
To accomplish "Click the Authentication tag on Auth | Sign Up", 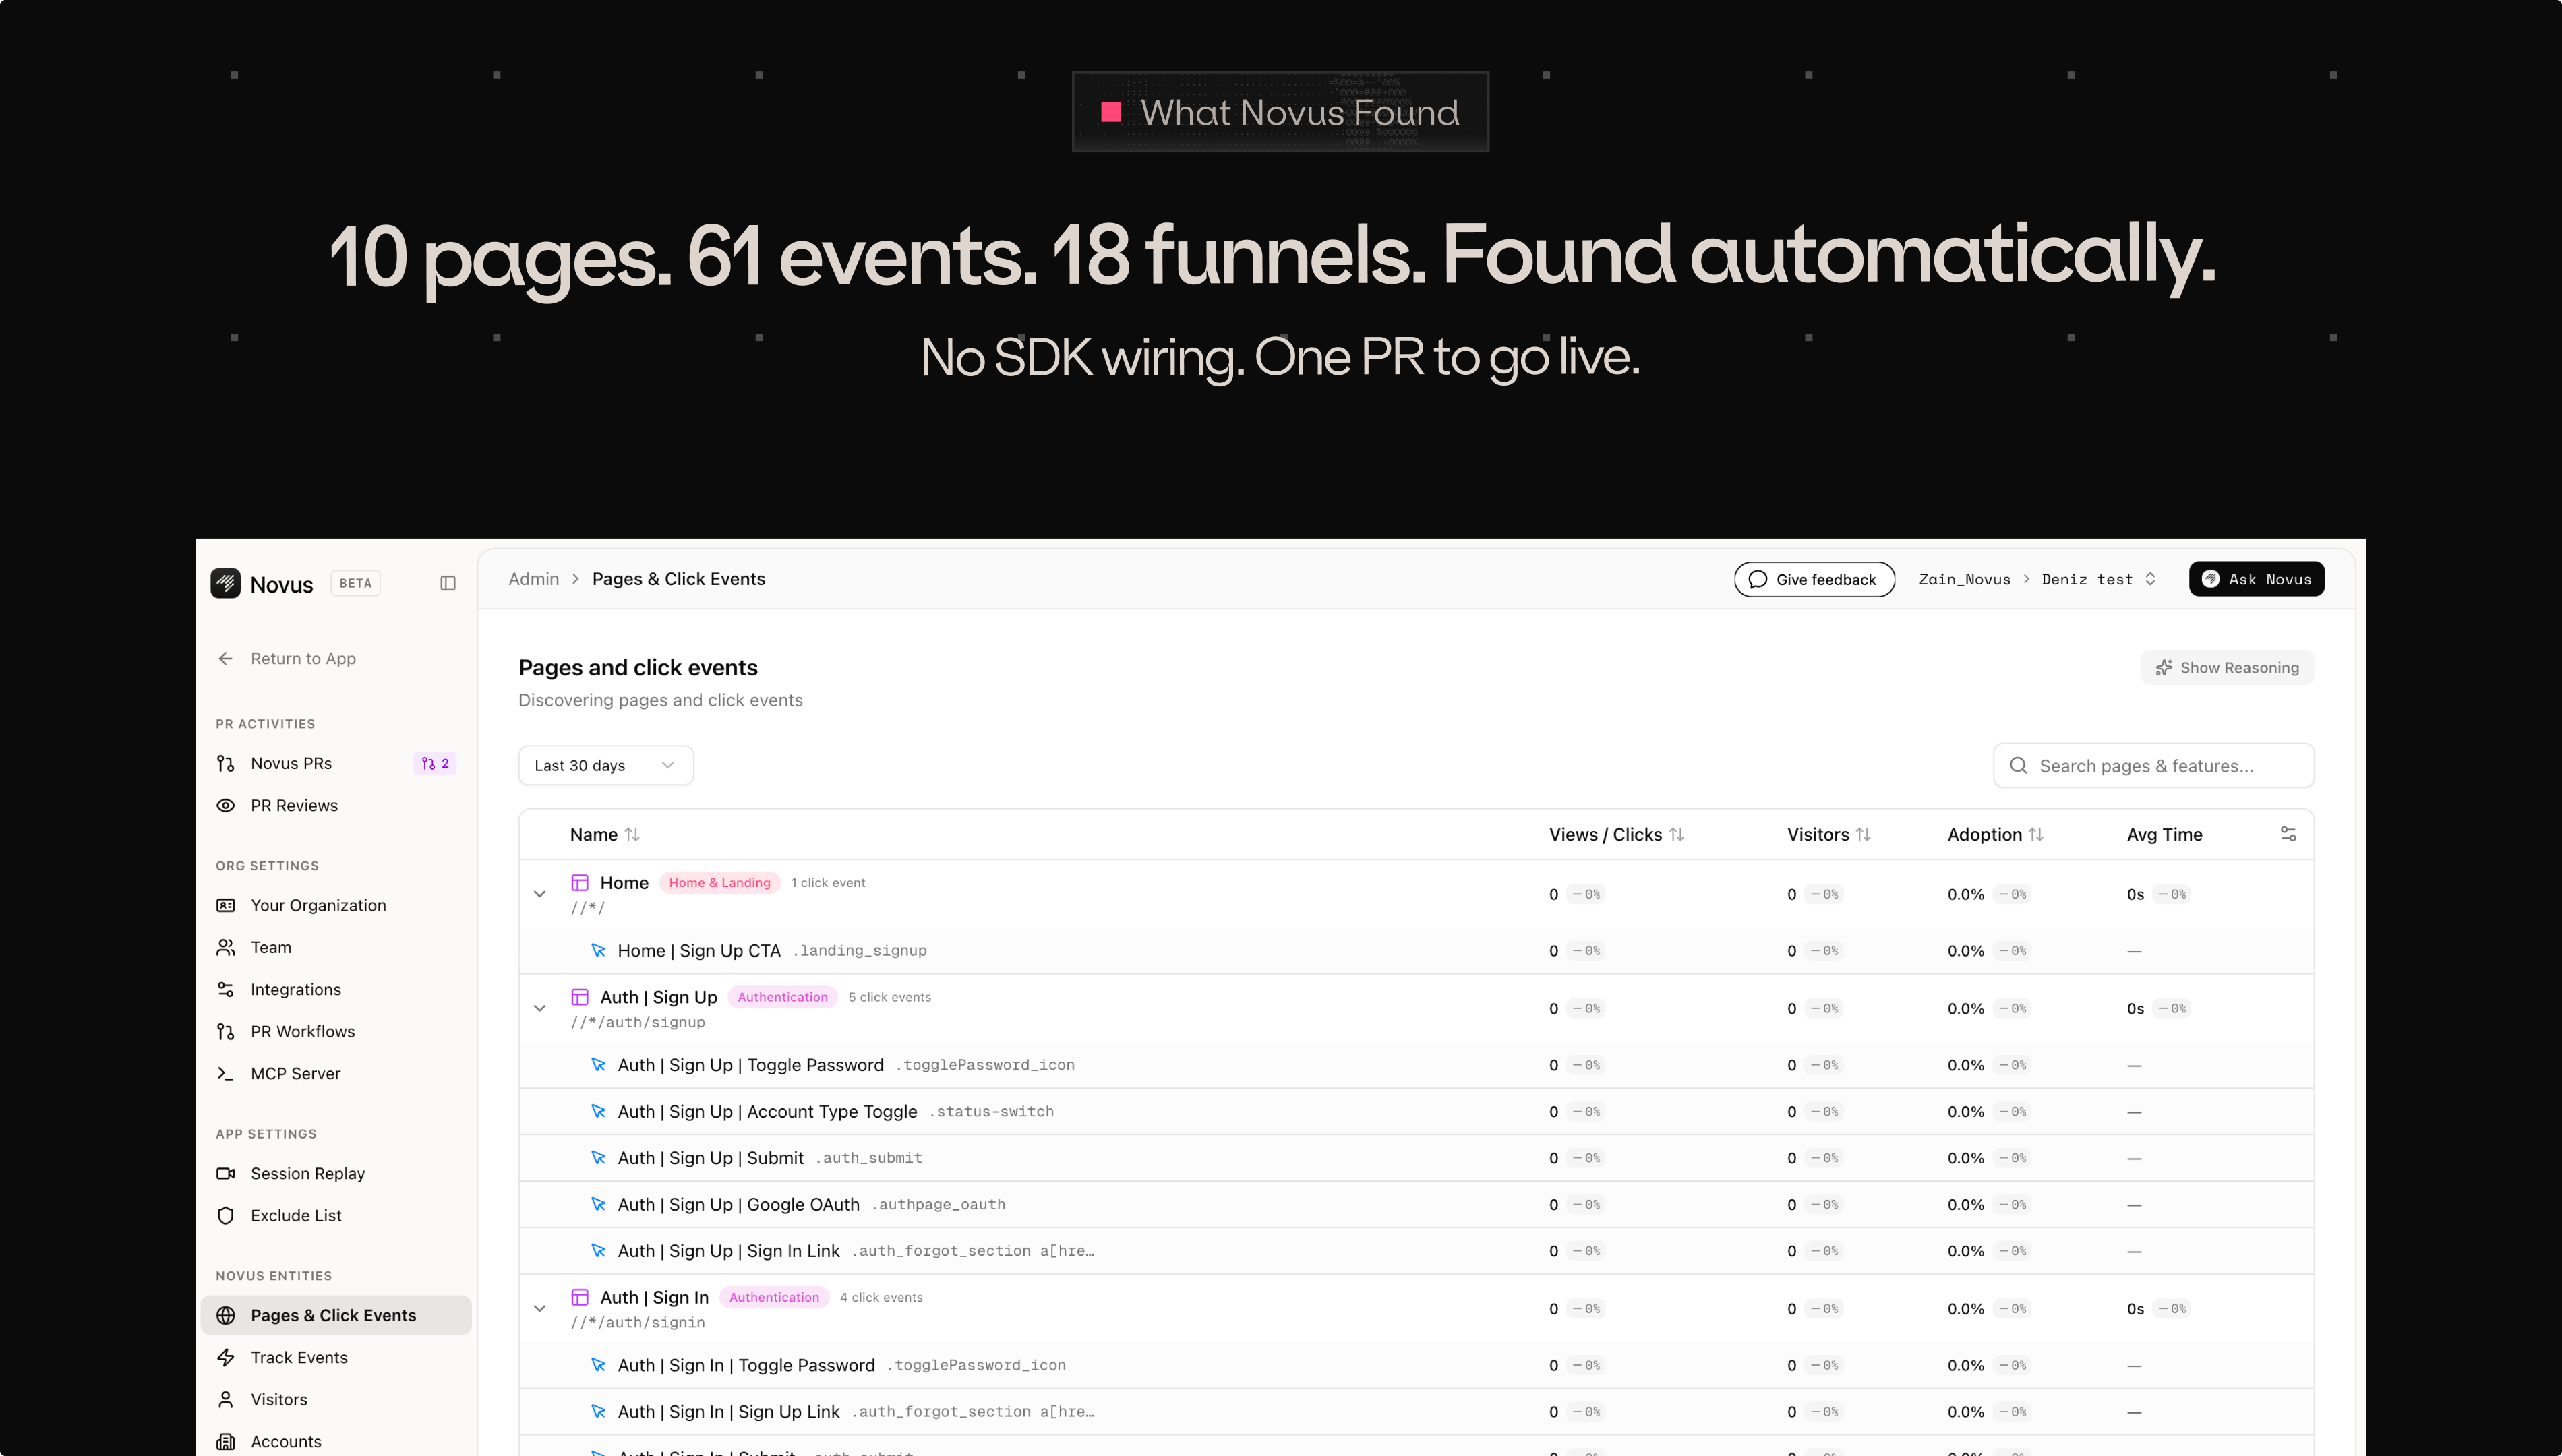I will (783, 997).
